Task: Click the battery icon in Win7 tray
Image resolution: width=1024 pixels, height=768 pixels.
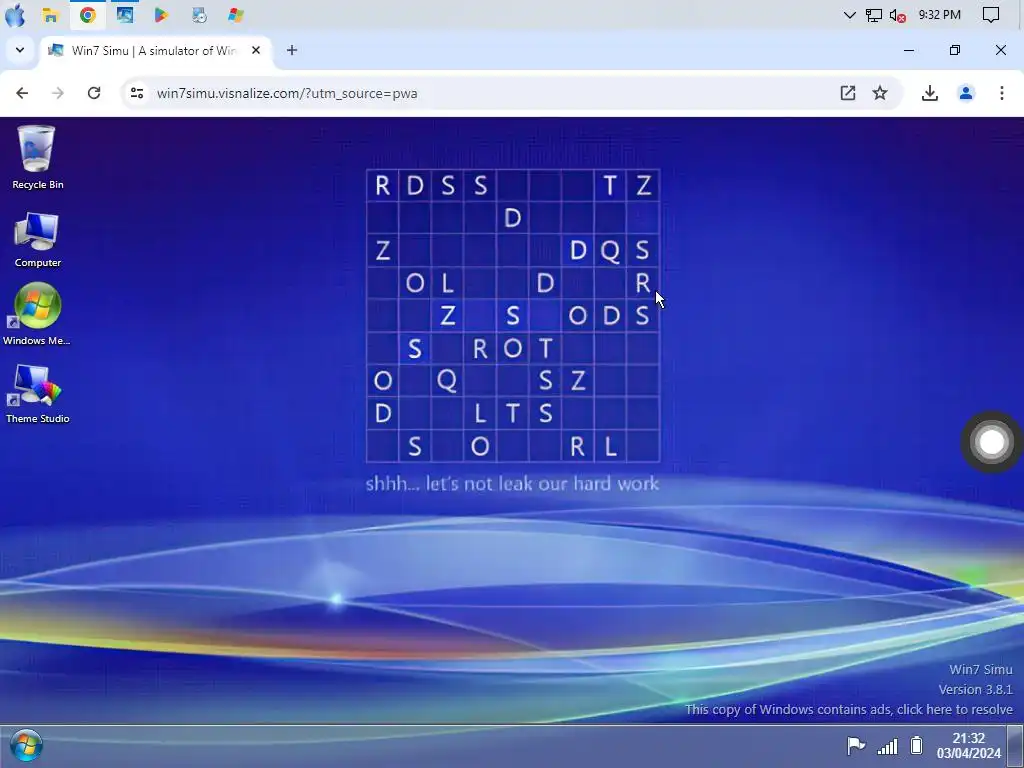Action: click(916, 745)
